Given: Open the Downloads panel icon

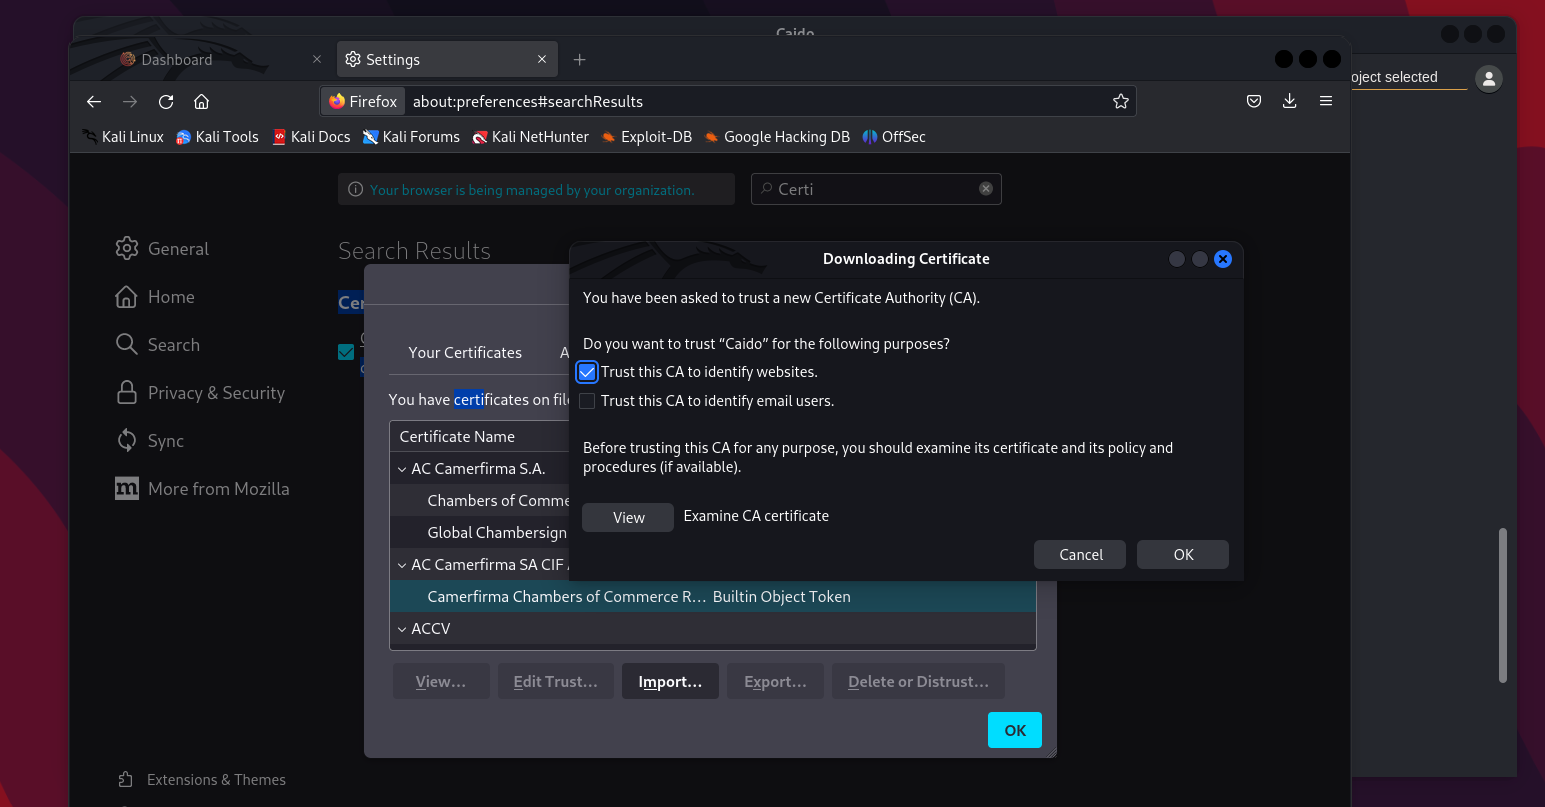Looking at the screenshot, I should pyautogui.click(x=1290, y=101).
